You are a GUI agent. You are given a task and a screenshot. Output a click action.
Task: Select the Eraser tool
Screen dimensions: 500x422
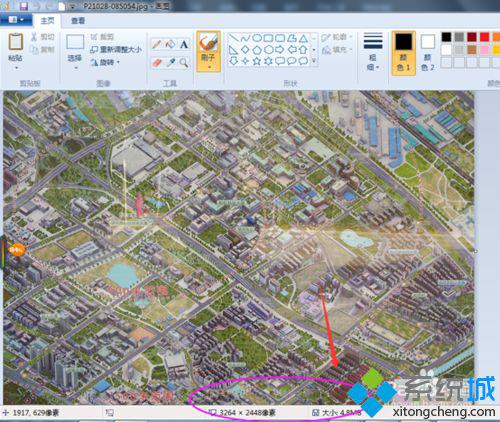(x=157, y=62)
